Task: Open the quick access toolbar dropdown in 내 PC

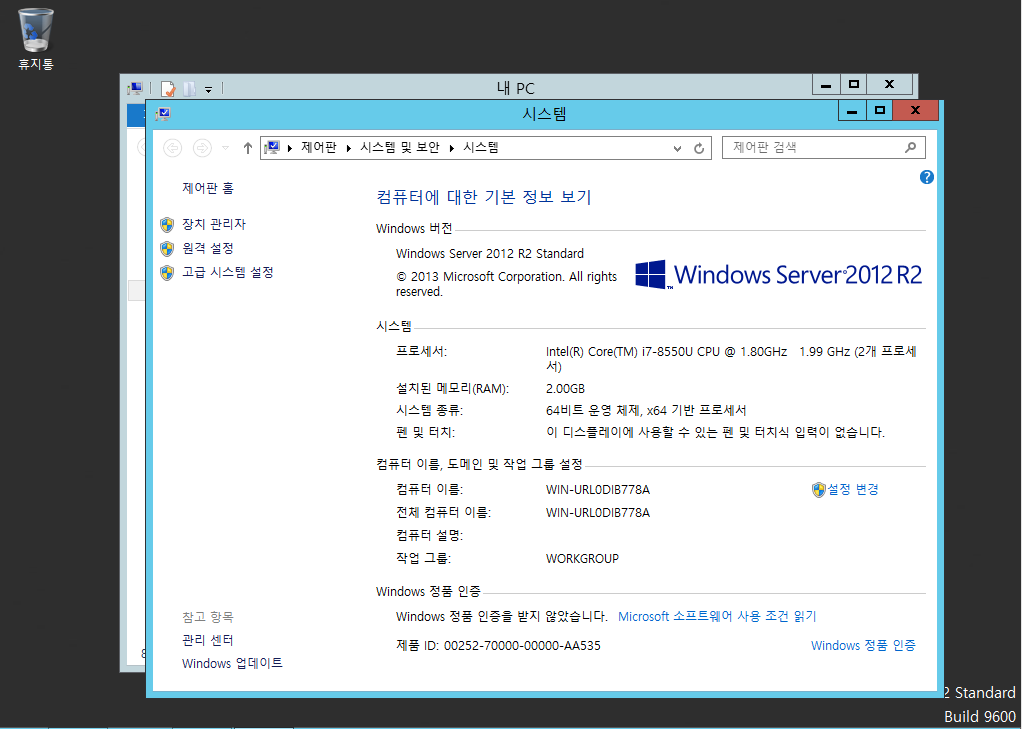Action: [209, 89]
